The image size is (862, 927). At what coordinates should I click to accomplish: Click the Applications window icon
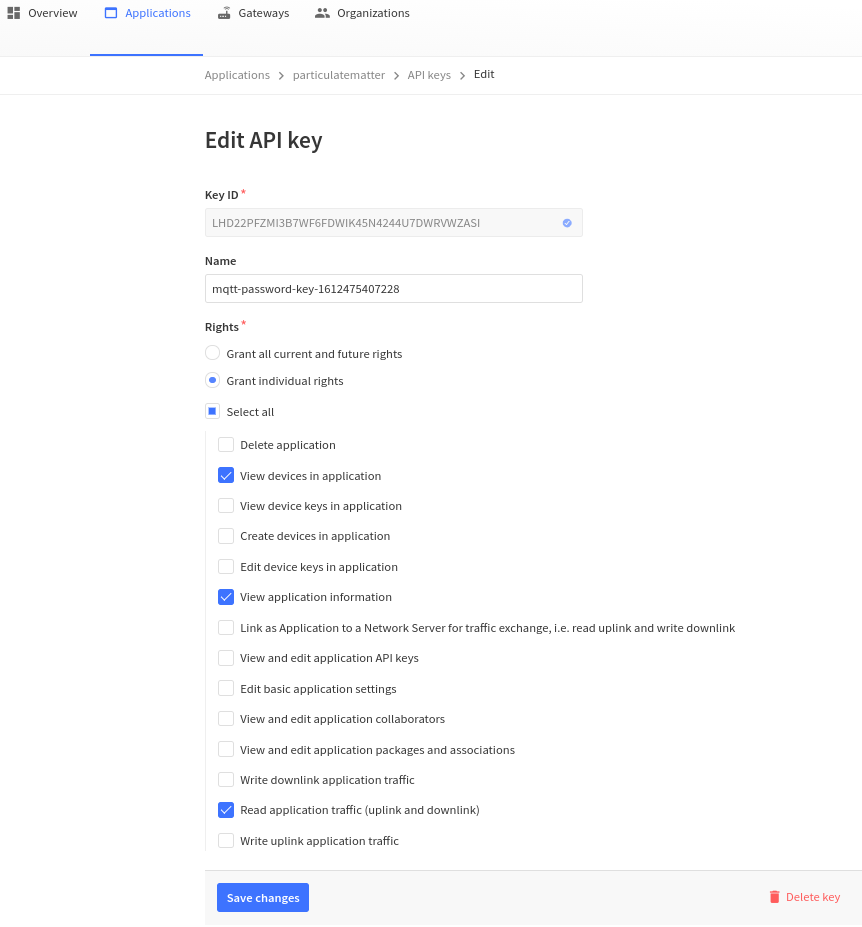[x=111, y=13]
